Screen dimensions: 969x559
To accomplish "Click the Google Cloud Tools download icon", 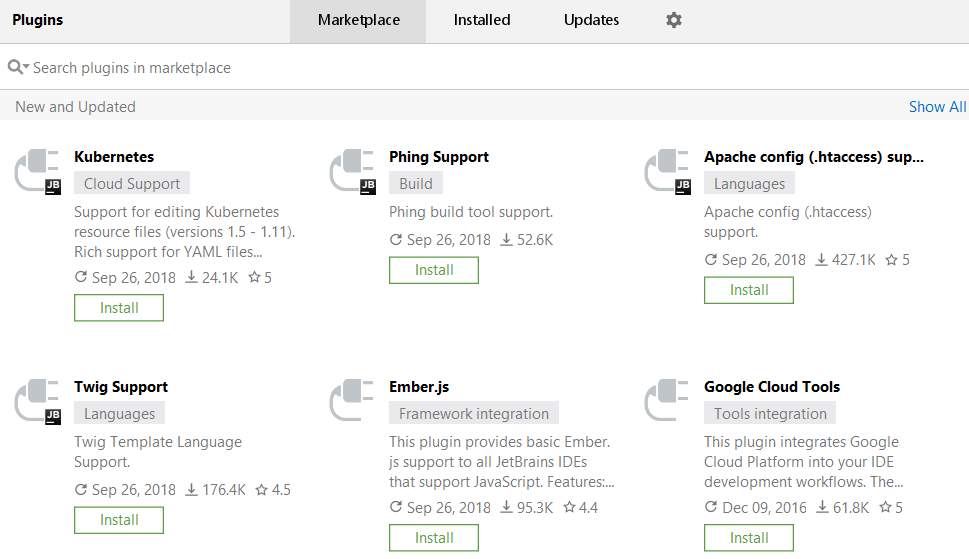I will click(823, 507).
